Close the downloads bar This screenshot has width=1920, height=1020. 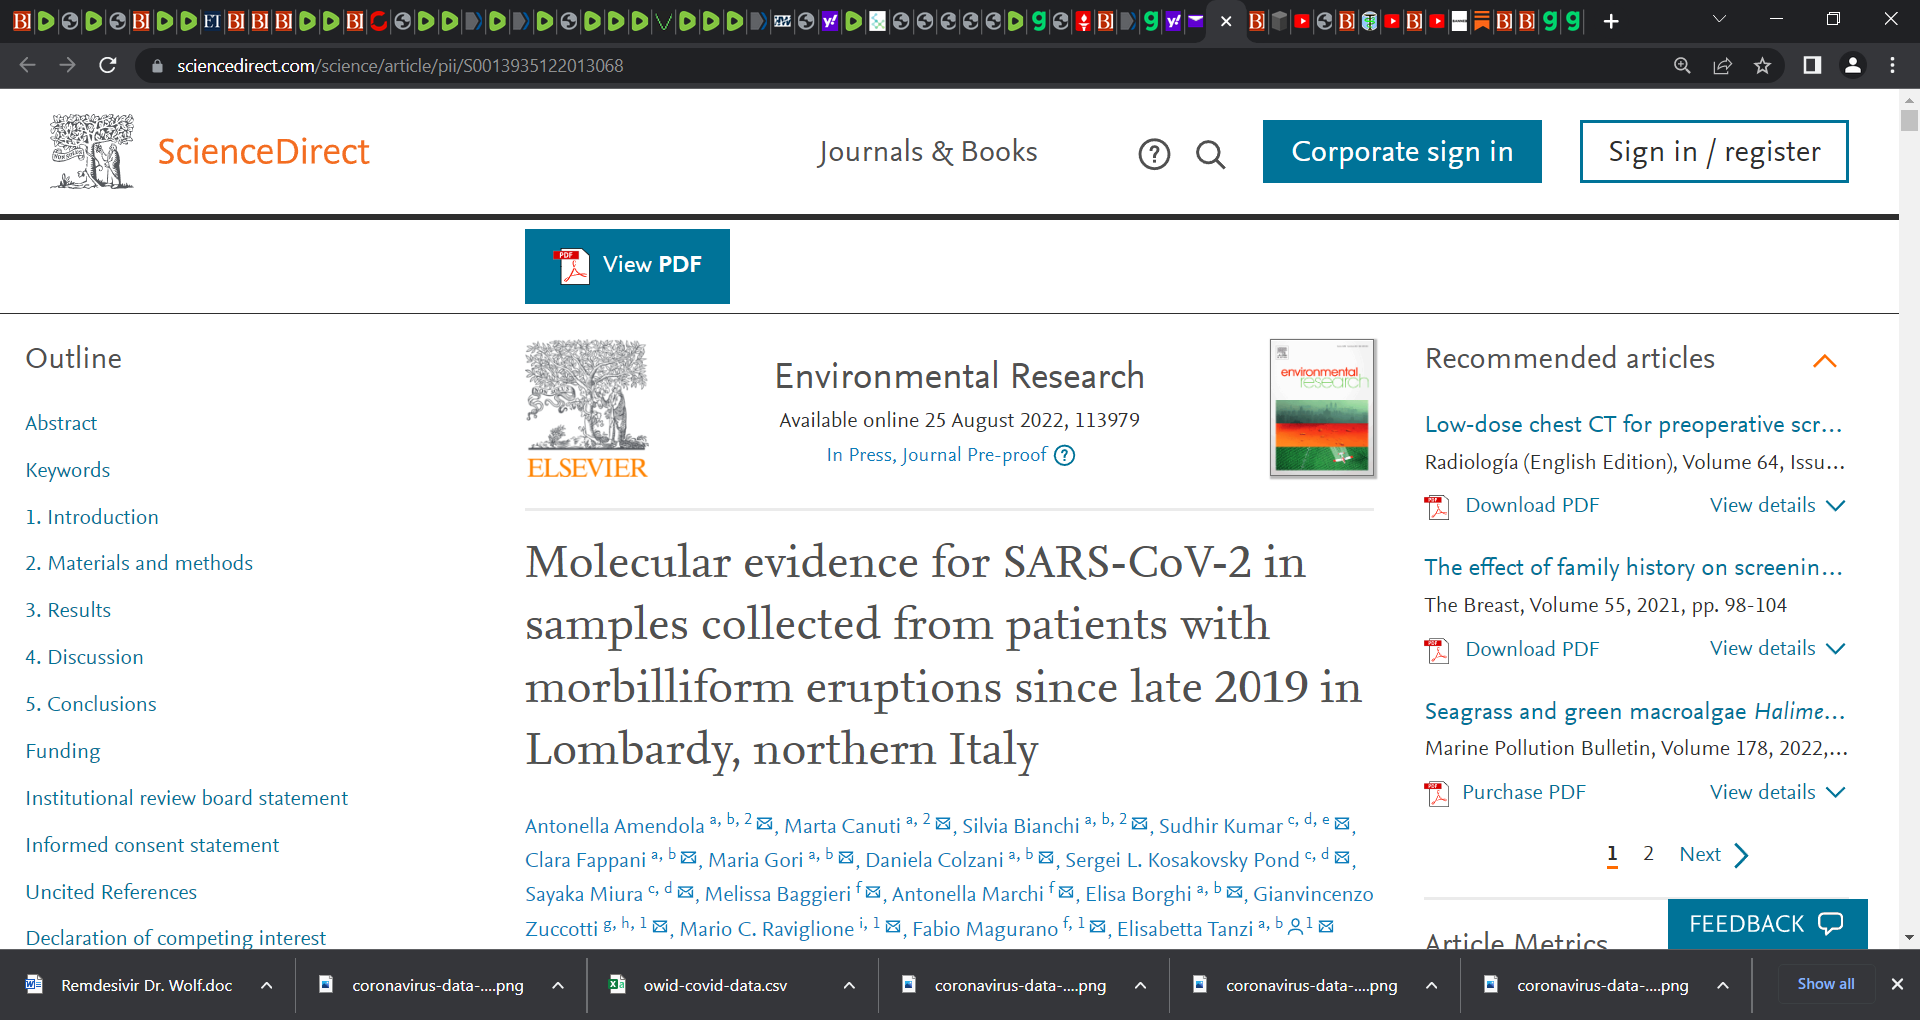click(1897, 984)
